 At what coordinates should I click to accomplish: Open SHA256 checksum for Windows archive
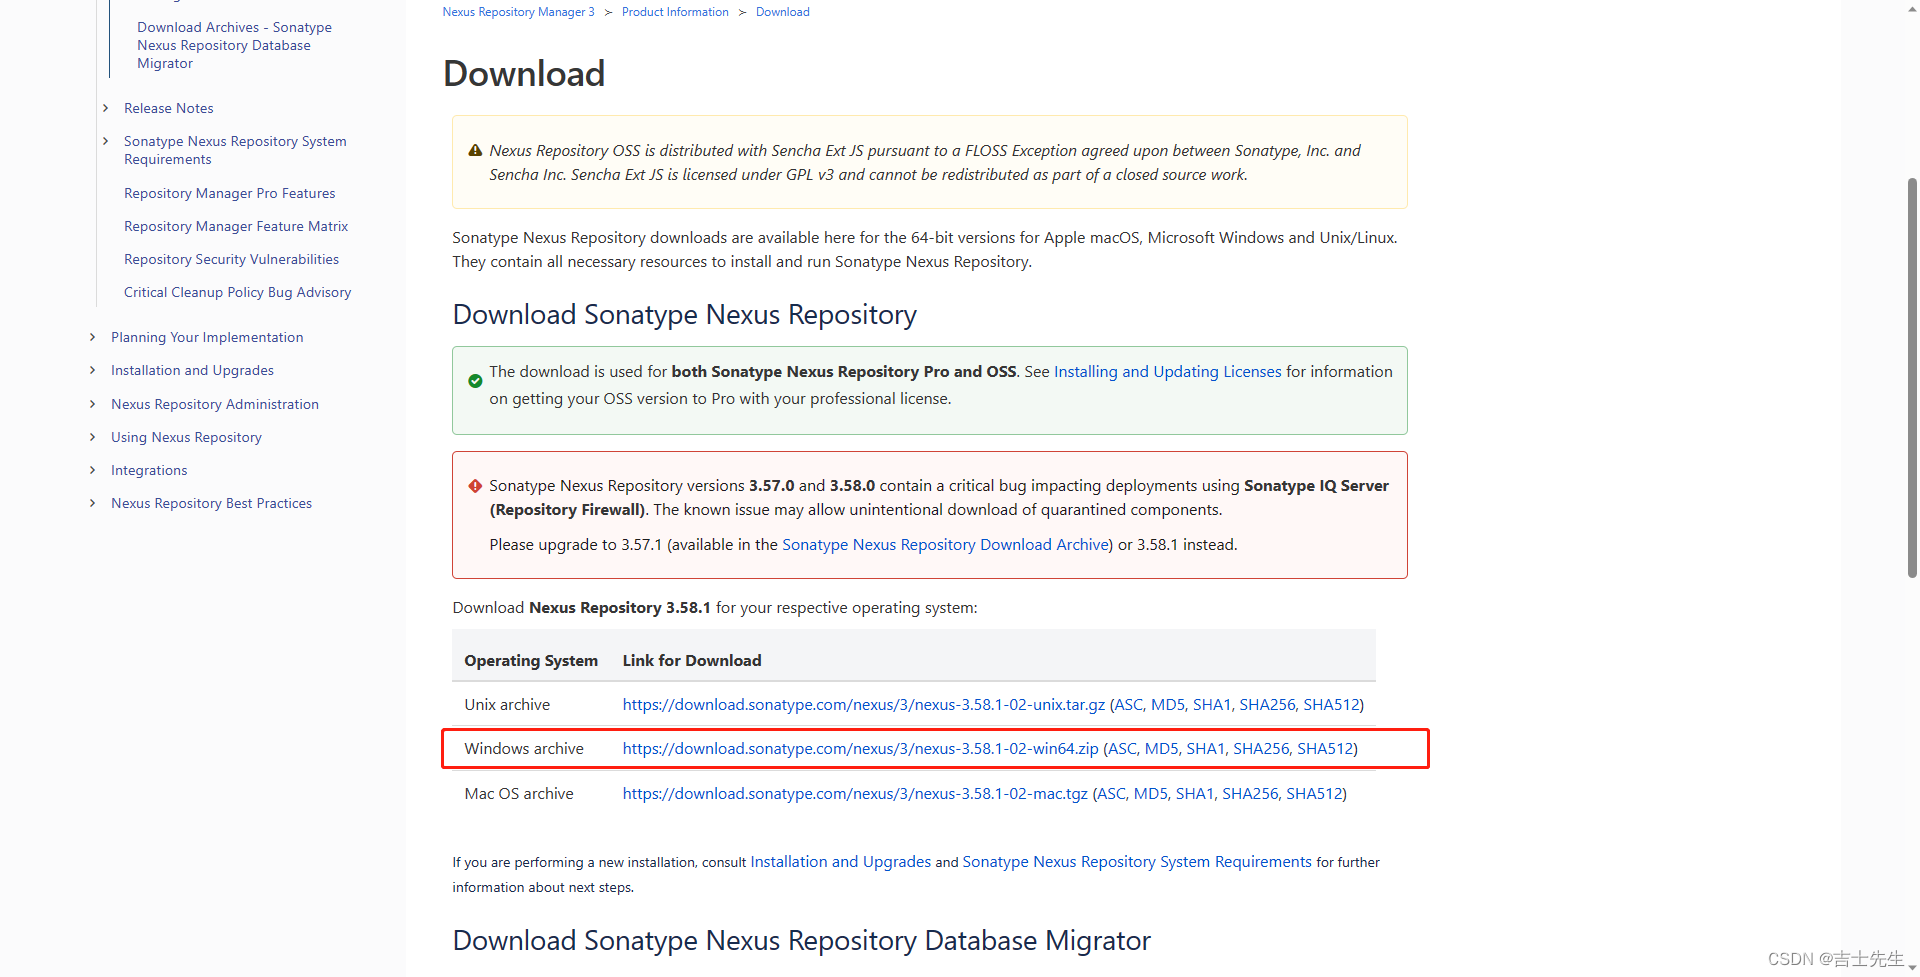point(1261,748)
